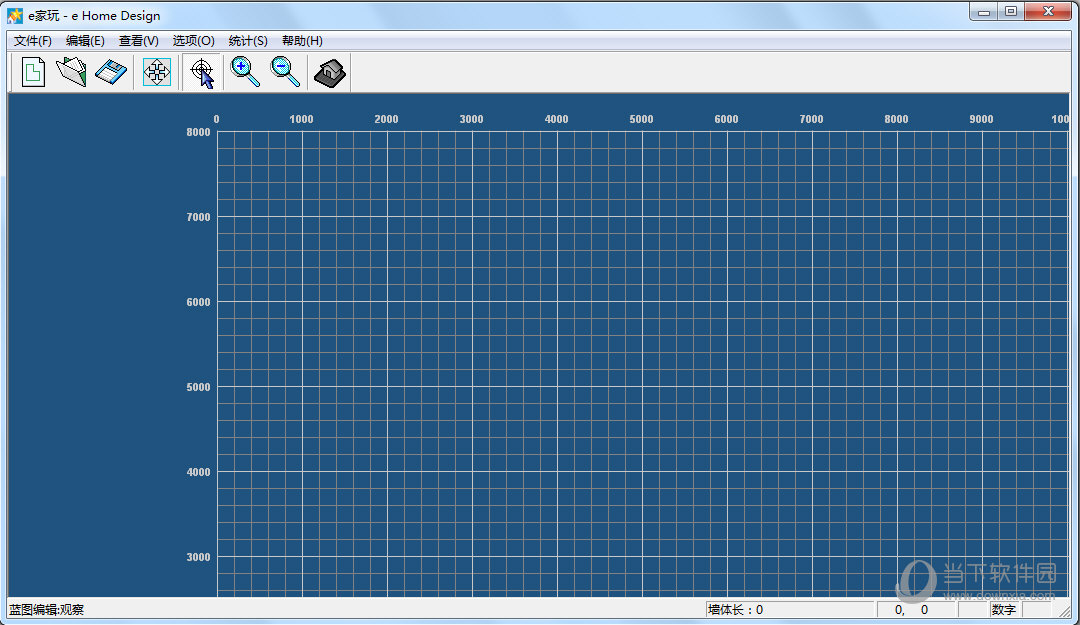Expand the 统计(S) menu
1080x625 pixels.
pos(248,41)
